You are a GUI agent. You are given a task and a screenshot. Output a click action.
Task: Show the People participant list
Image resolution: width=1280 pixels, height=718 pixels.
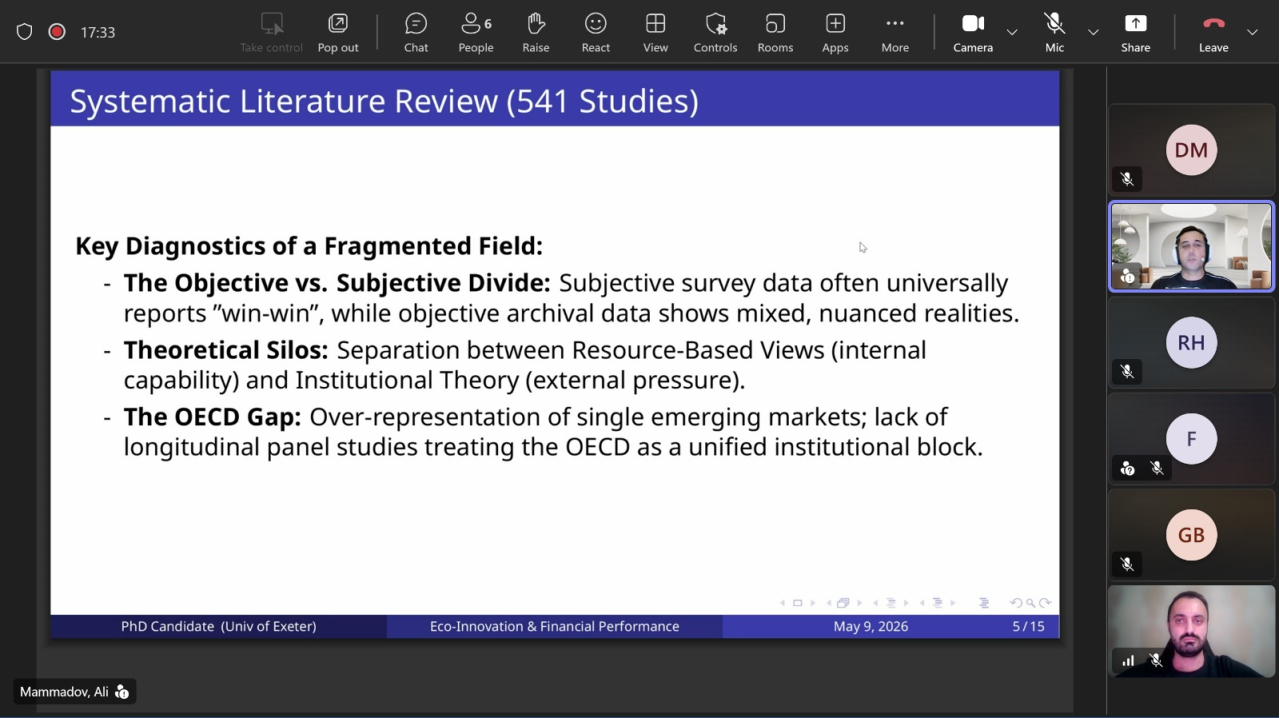[x=476, y=32]
